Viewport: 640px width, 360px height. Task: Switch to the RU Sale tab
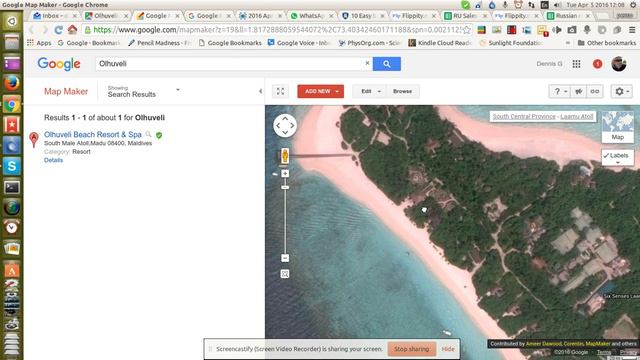click(465, 16)
